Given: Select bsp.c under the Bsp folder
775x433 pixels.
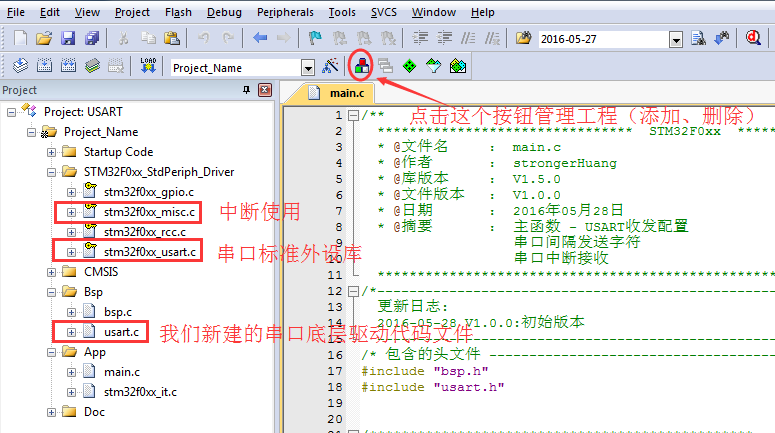Looking at the screenshot, I should pos(118,312).
